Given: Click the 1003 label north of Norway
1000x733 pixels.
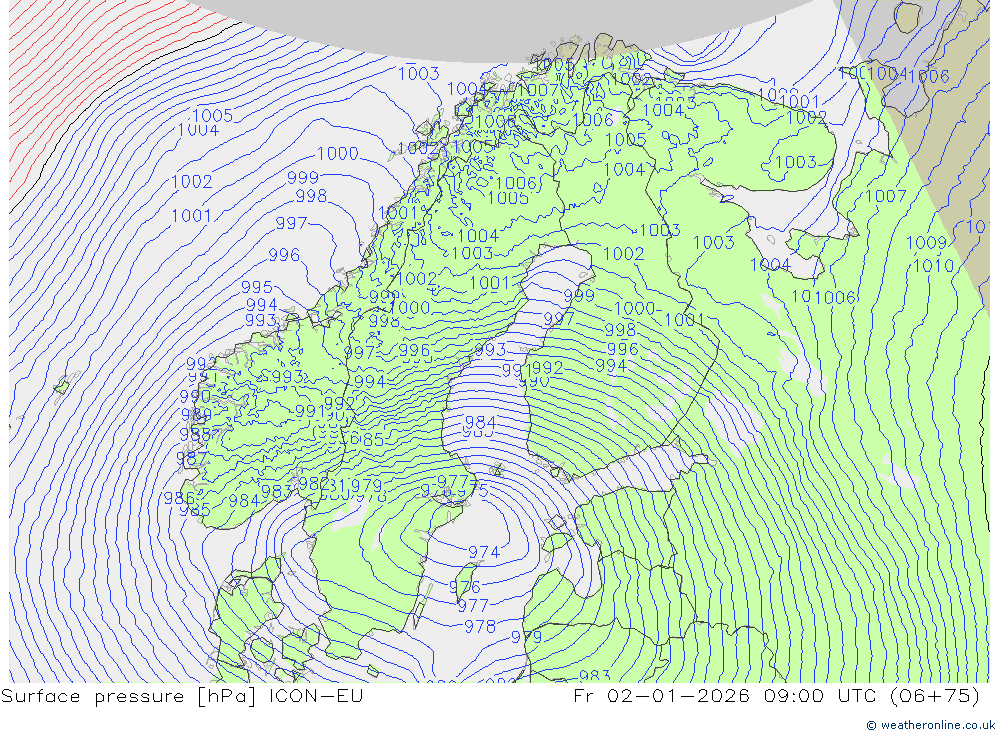Looking at the screenshot, I should (x=418, y=73).
